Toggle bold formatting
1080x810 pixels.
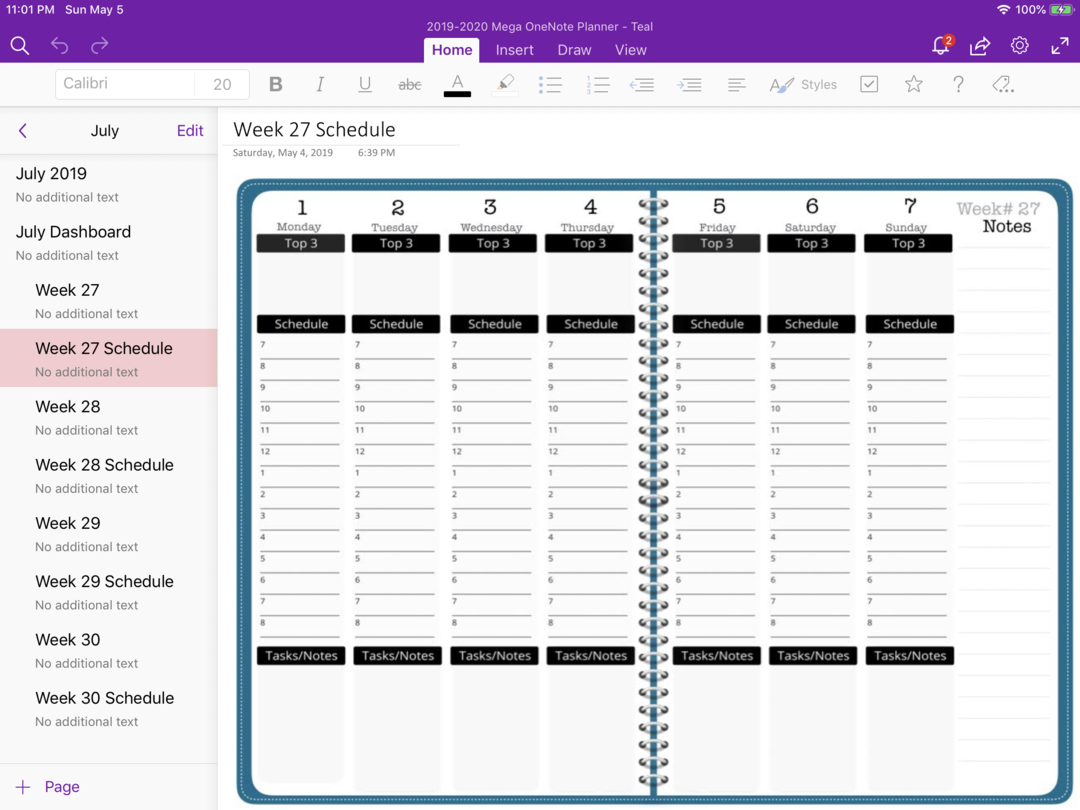point(276,85)
